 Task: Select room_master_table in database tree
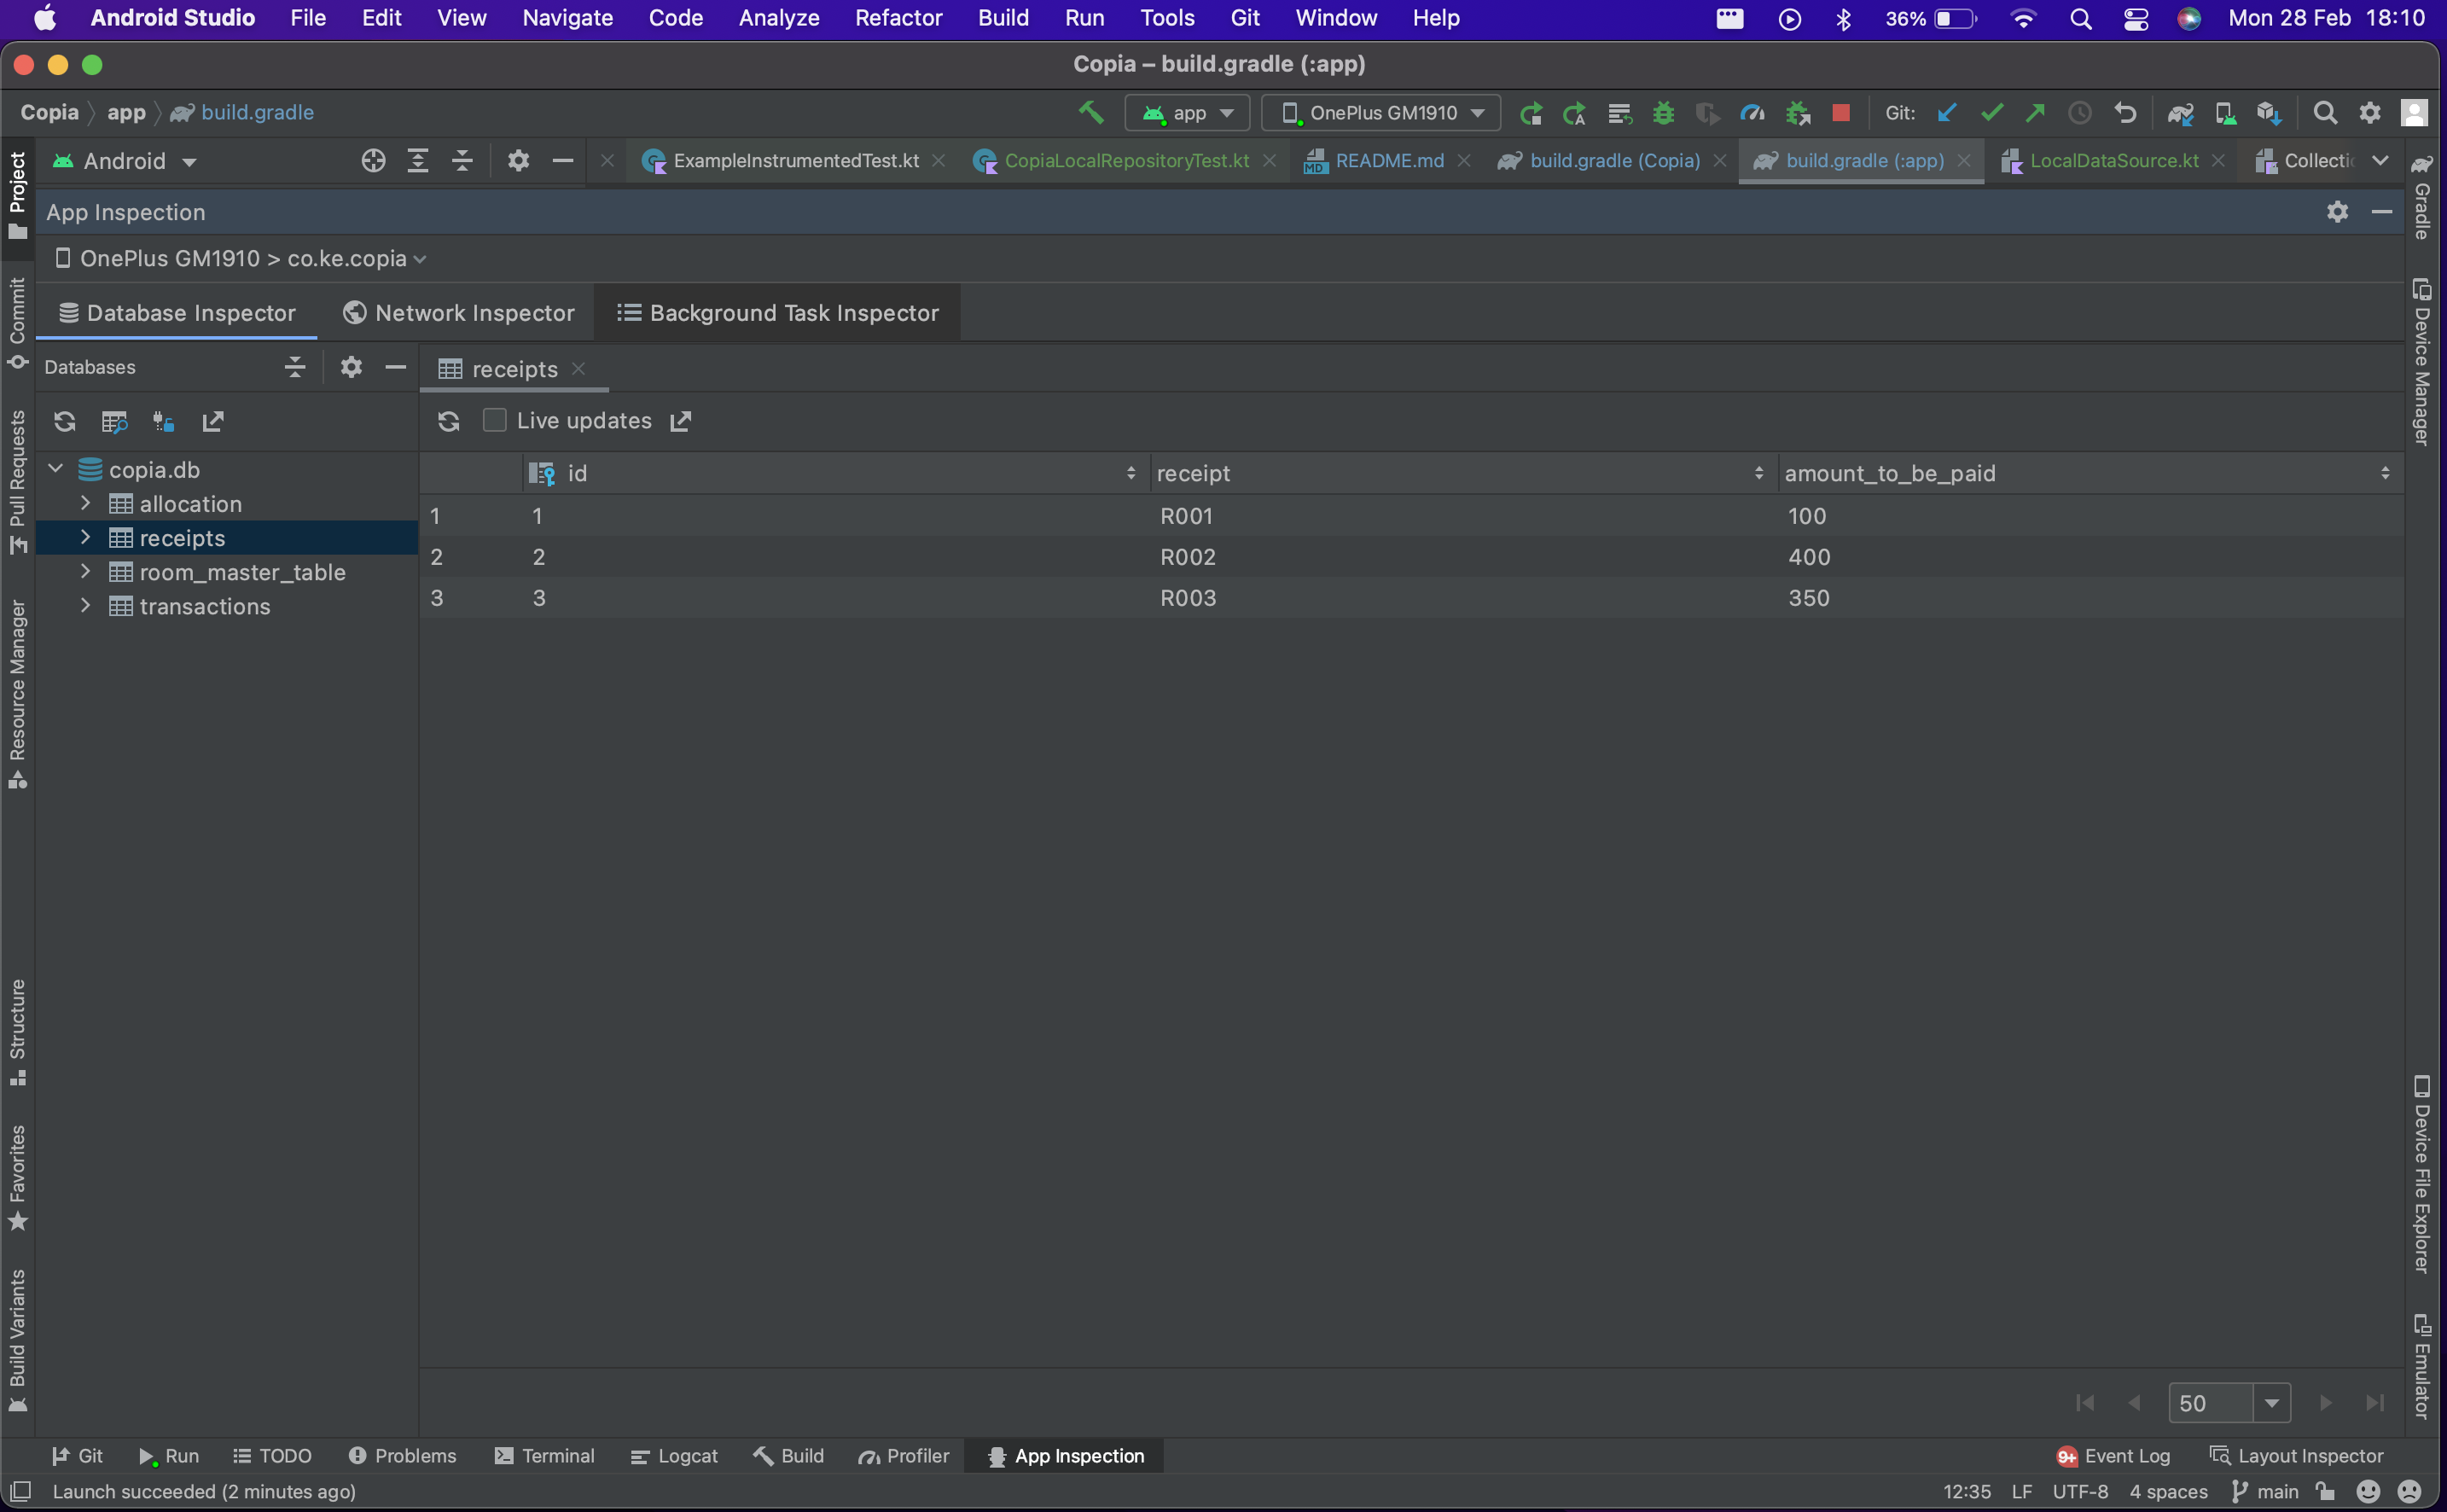tap(242, 572)
